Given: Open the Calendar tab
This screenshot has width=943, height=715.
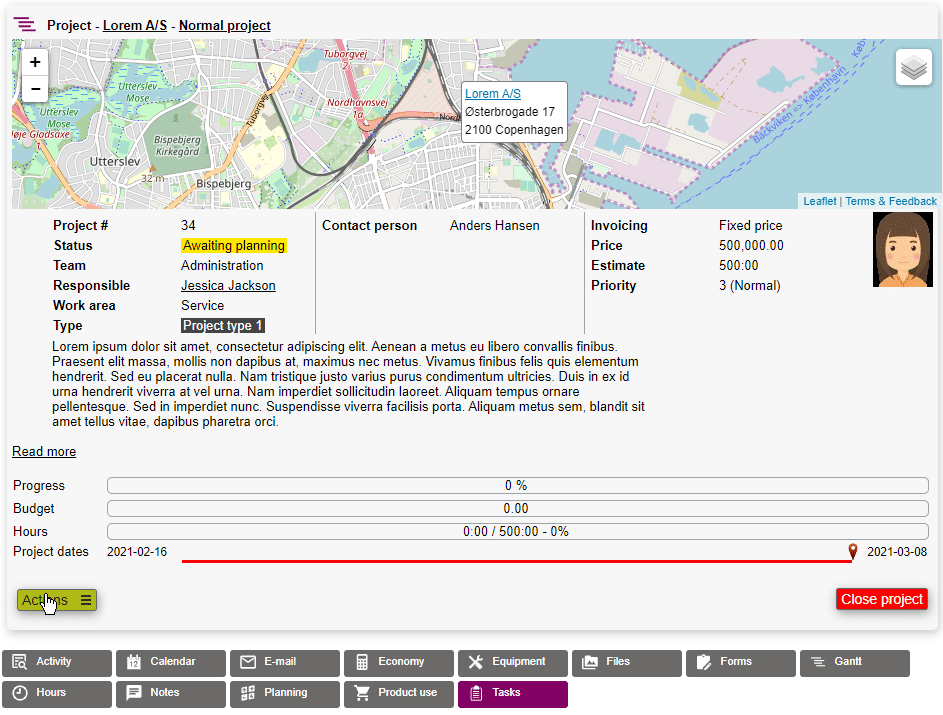Looking at the screenshot, I should click(x=171, y=662).
